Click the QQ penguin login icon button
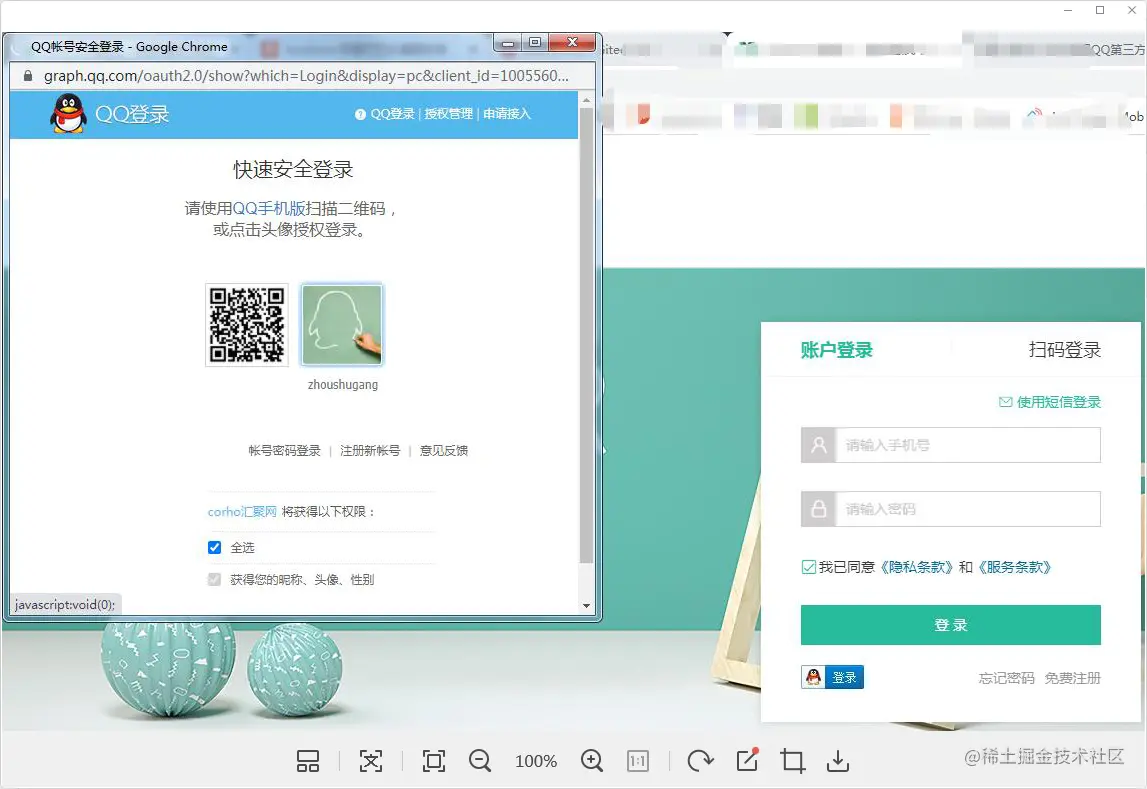Viewport: 1147px width, 789px height. point(832,677)
